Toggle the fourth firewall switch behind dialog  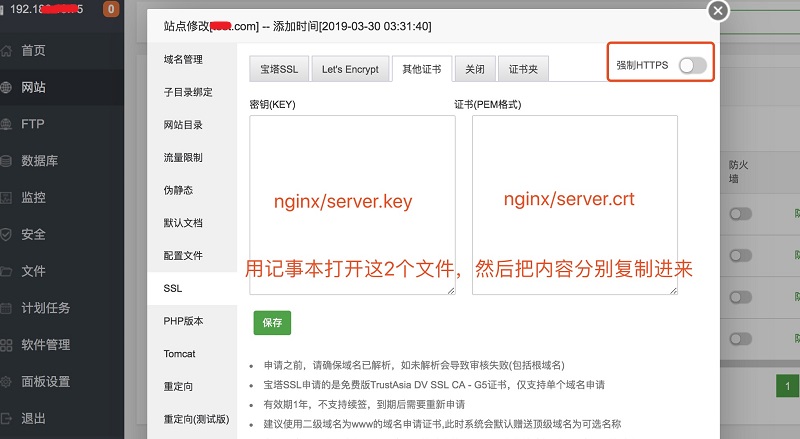tap(740, 338)
